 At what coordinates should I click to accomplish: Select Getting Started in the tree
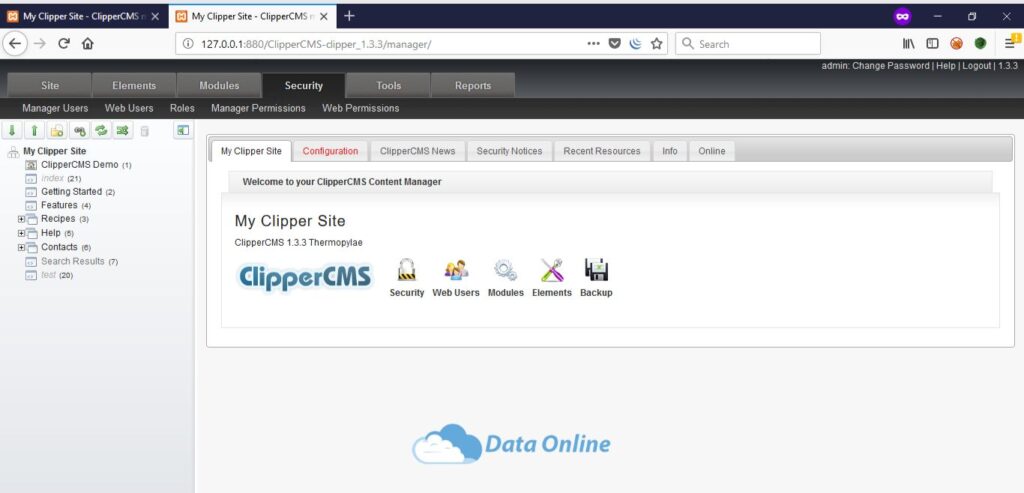(71, 192)
